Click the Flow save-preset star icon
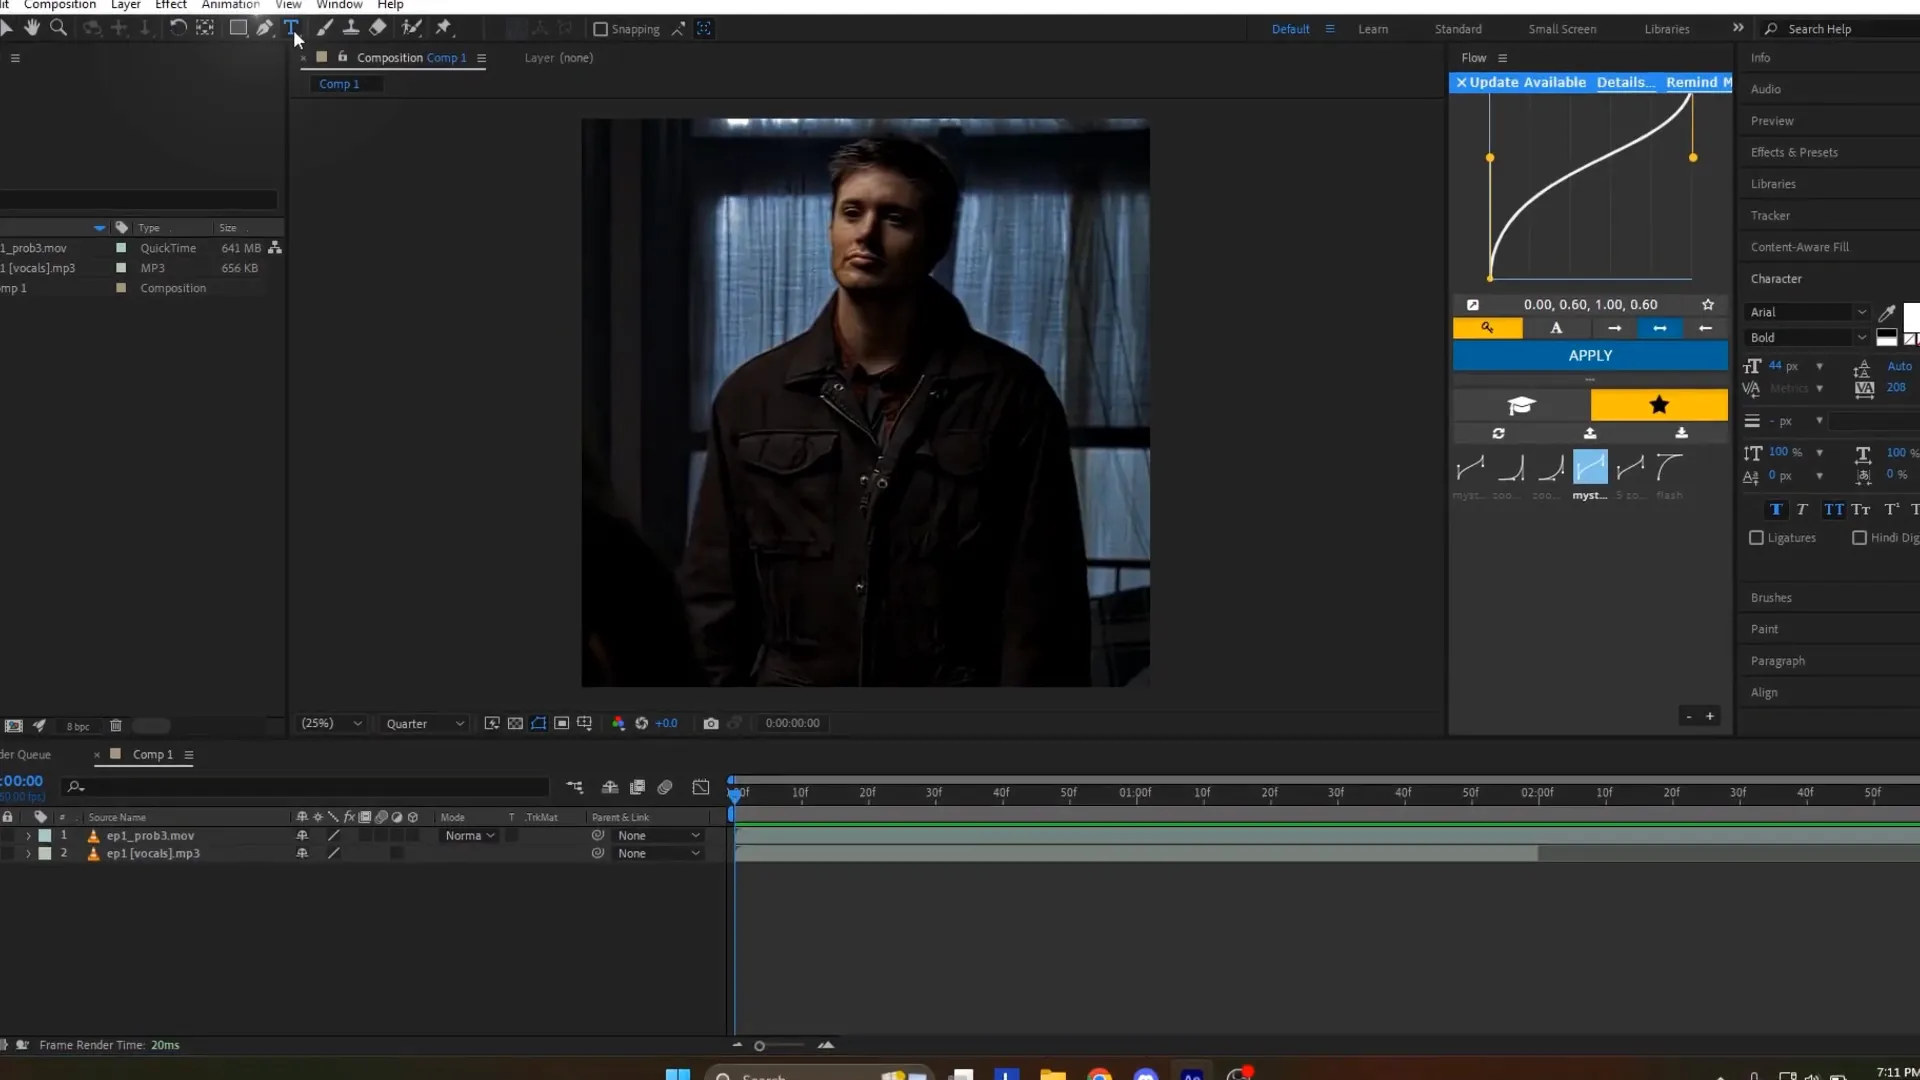Image resolution: width=1920 pixels, height=1080 pixels. coord(1708,305)
